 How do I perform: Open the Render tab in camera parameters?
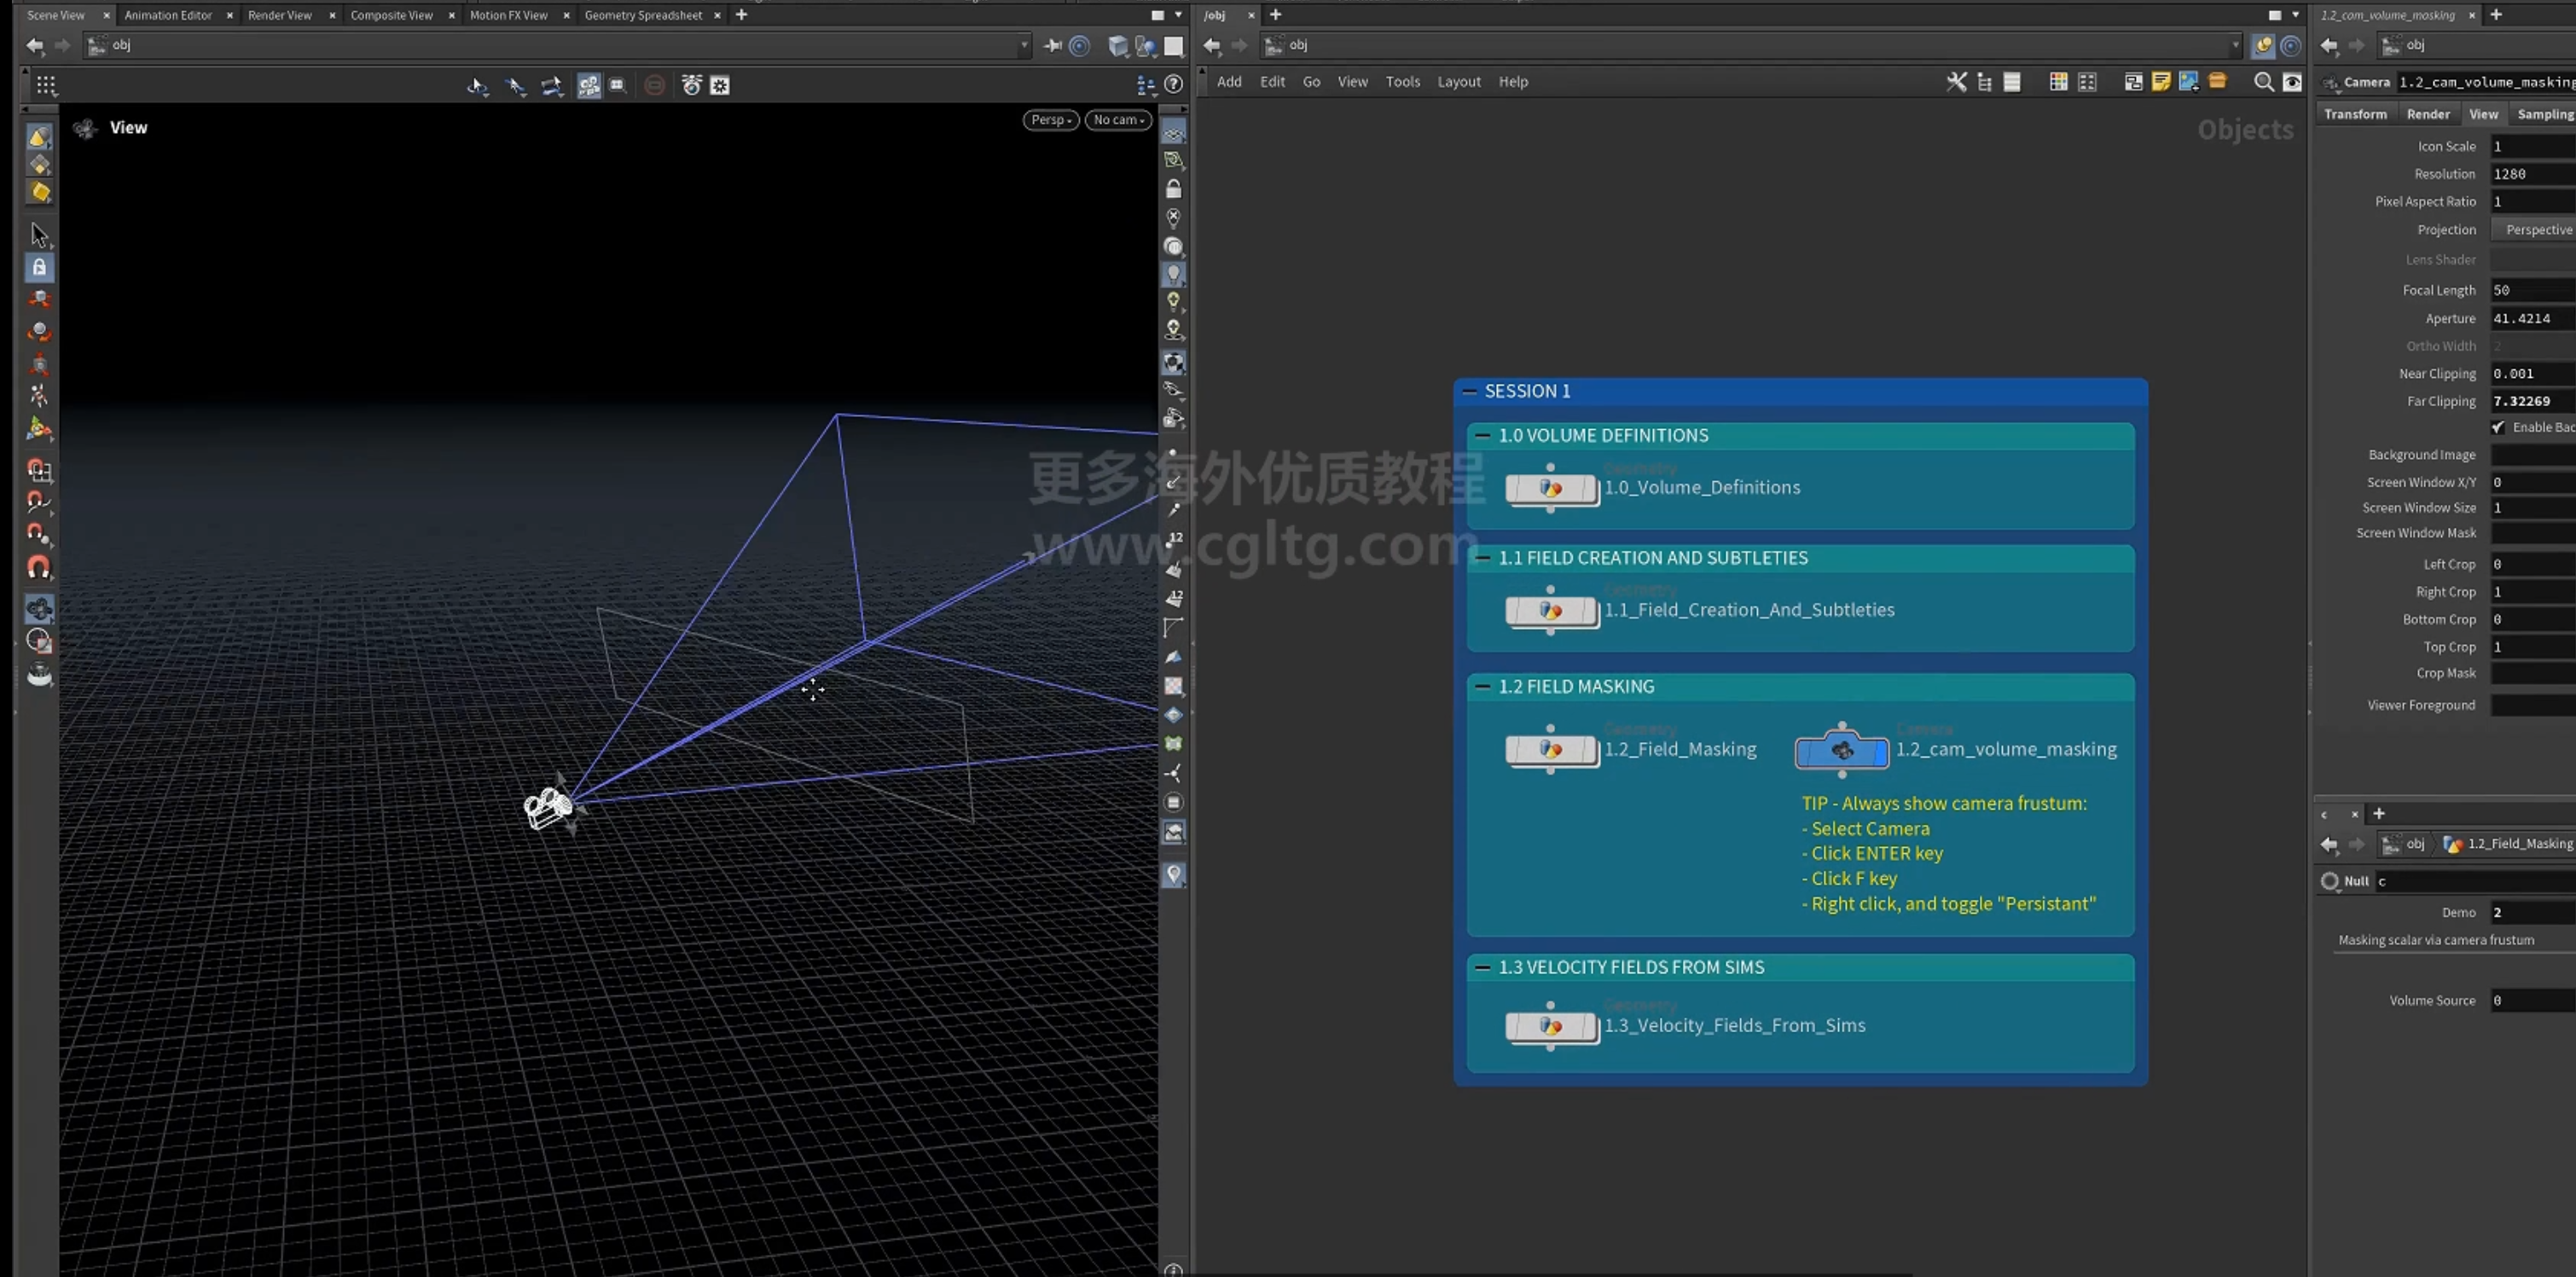2427,114
